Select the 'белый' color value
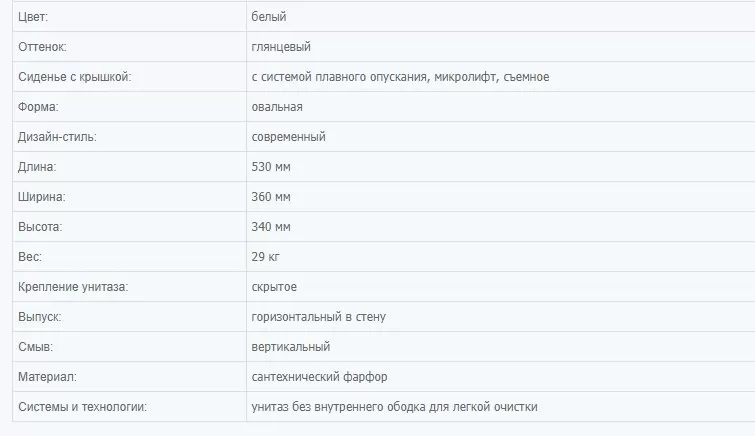The height and width of the screenshot is (436, 755). [269, 17]
